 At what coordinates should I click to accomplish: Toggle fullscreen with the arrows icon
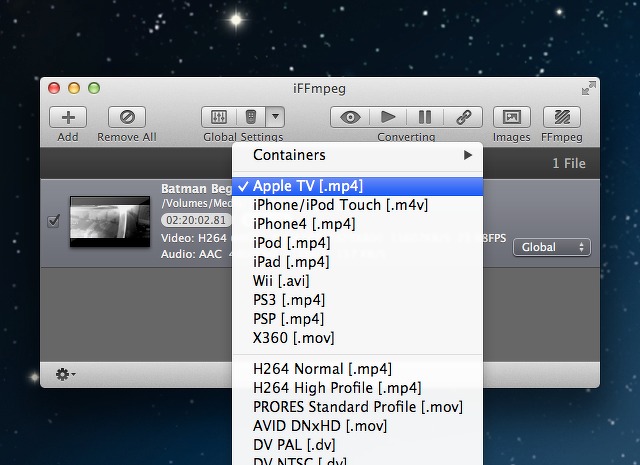[x=589, y=88]
